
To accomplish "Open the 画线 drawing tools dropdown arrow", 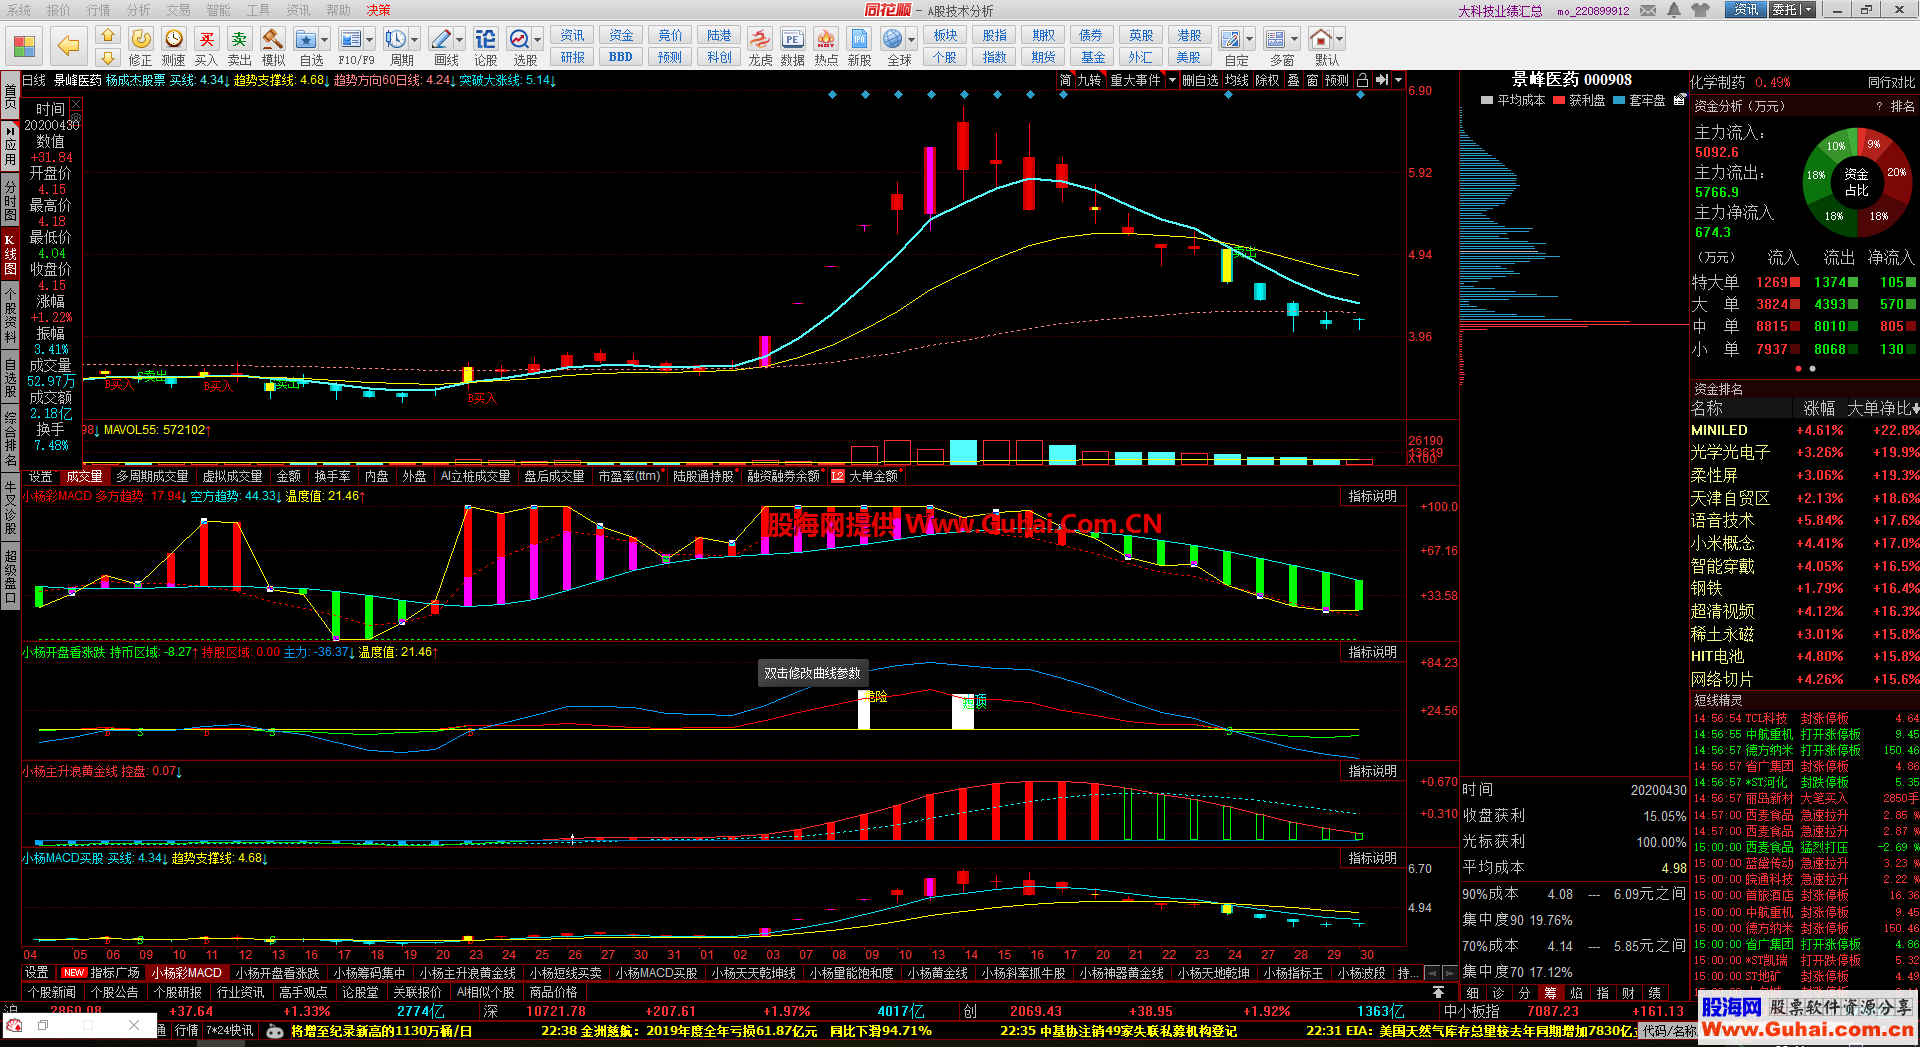I will coord(460,40).
